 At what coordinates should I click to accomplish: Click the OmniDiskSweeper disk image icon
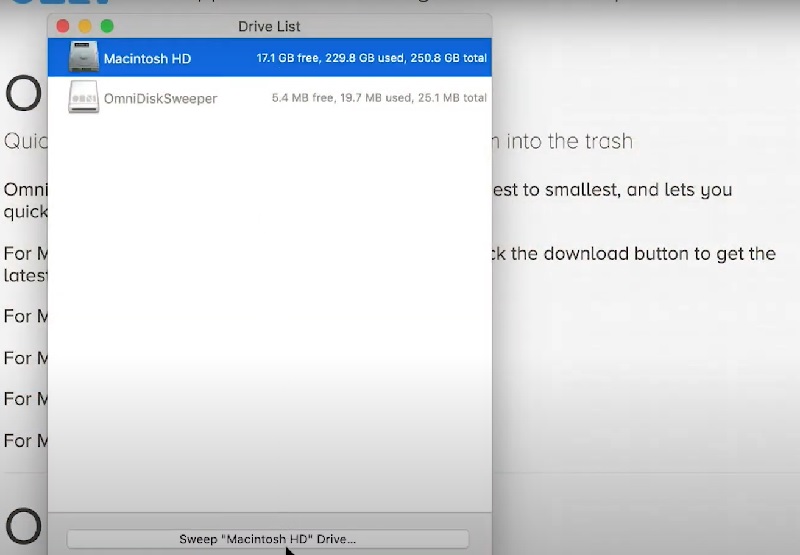click(84, 98)
